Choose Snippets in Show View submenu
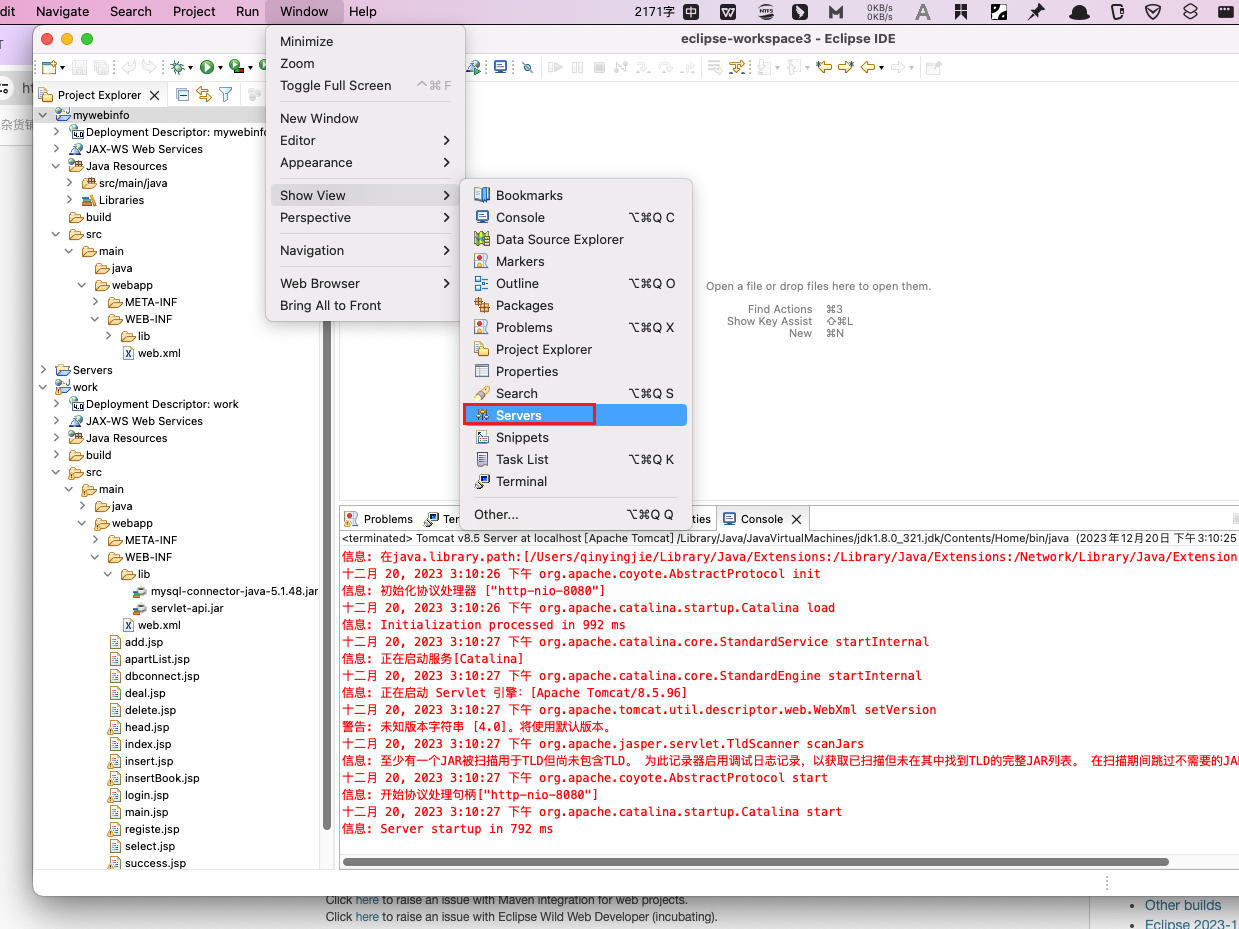Viewport: 1239px width, 929px height. pos(575,437)
